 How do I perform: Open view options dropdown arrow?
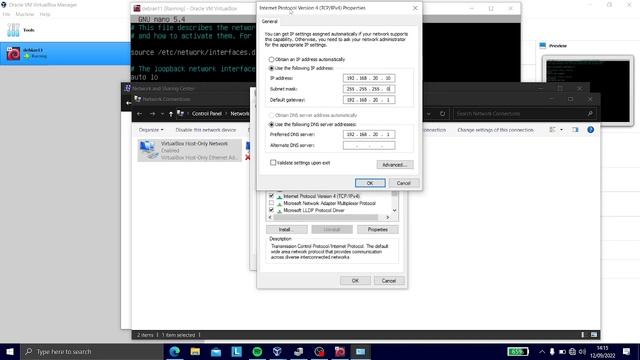[561, 130]
